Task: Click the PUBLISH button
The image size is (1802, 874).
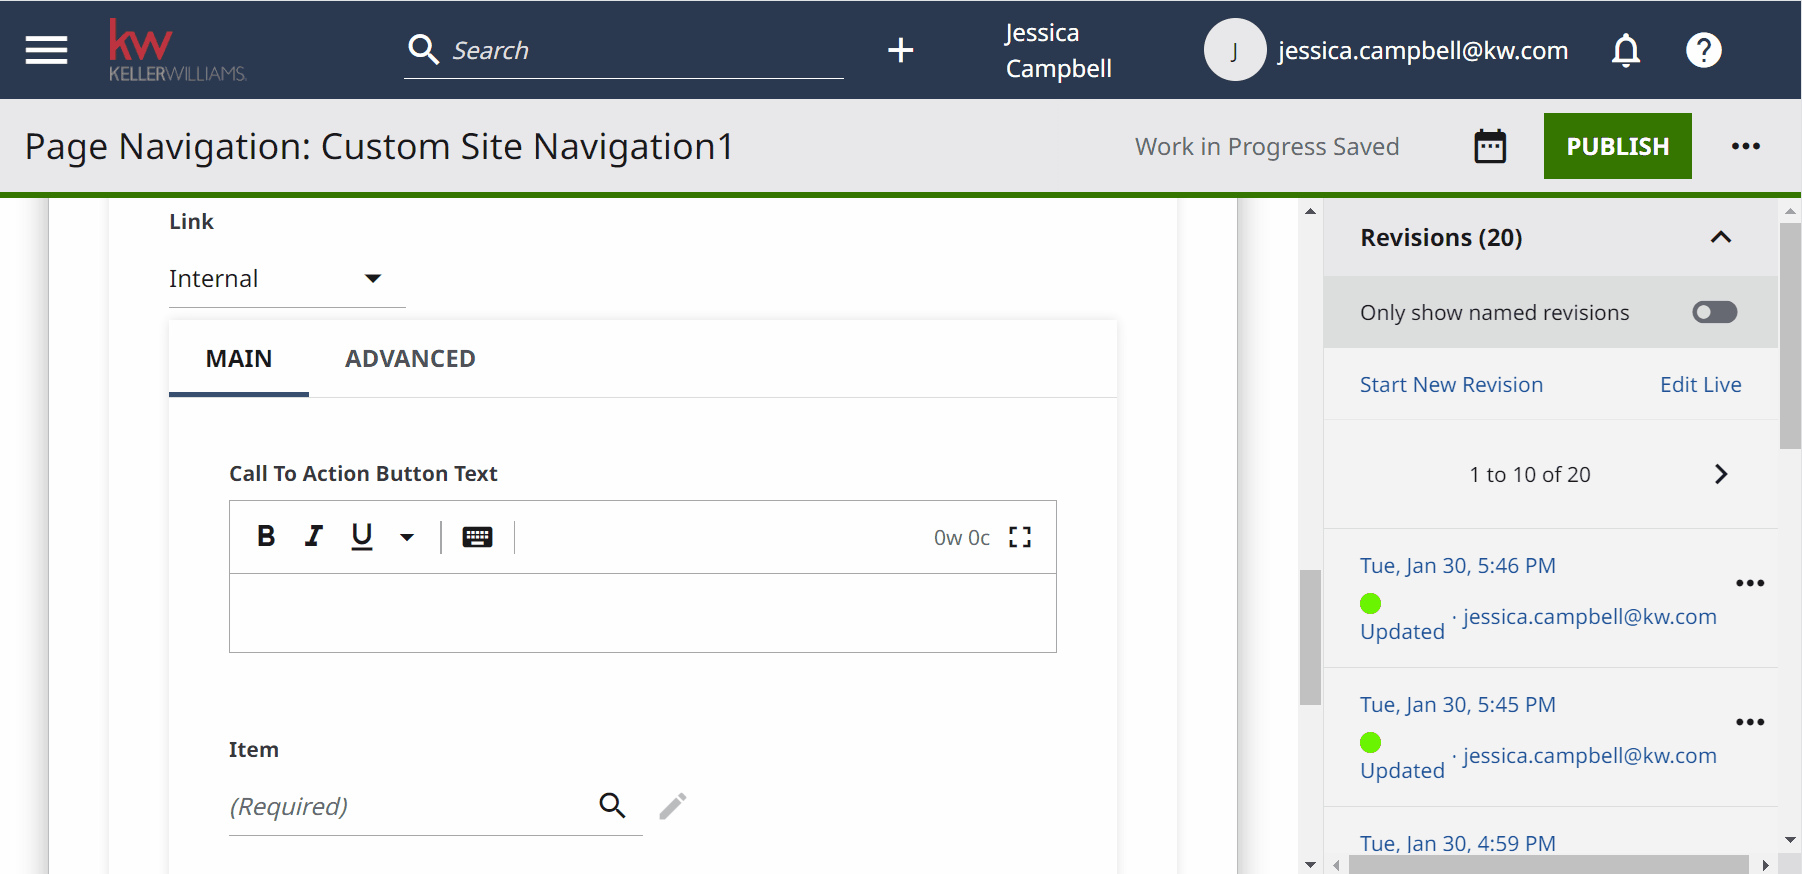Action: point(1617,146)
